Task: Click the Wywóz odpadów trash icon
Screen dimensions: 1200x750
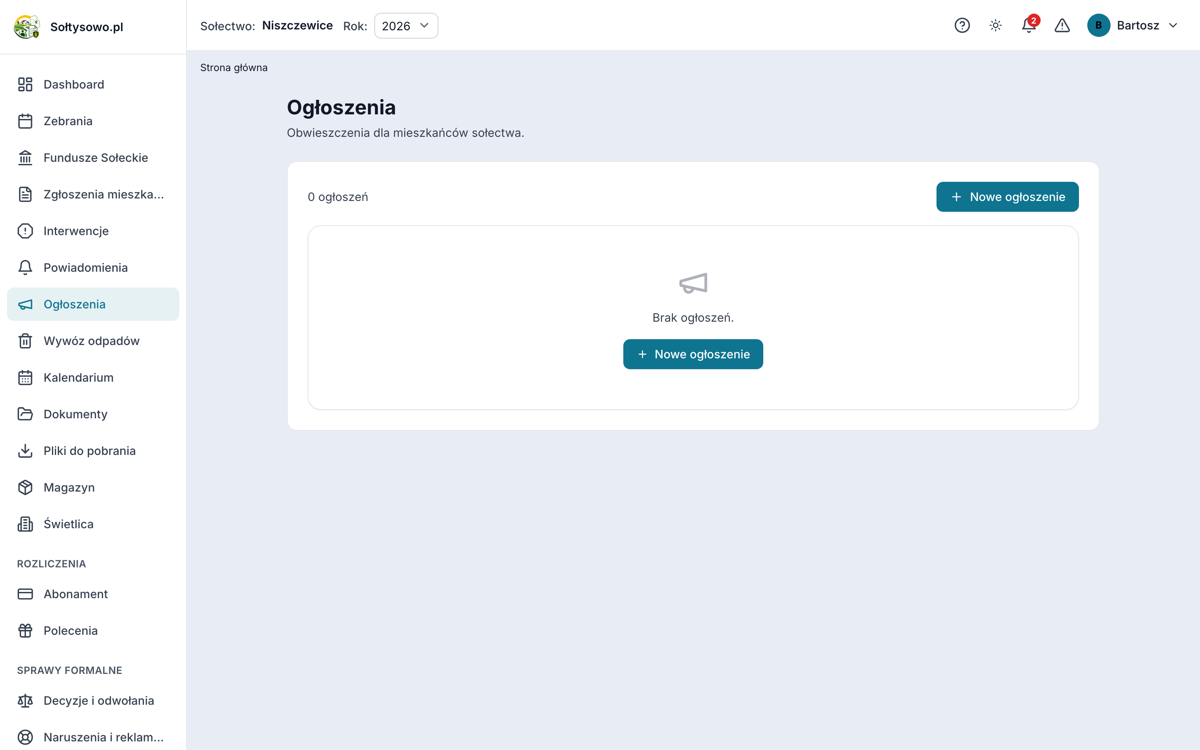Action: tap(25, 341)
